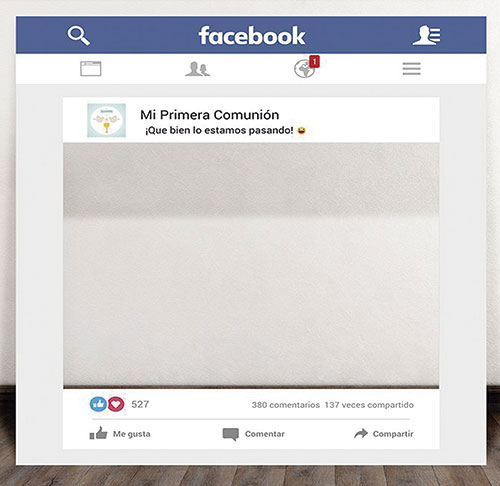This screenshot has width=500, height=486.
Task: Click the laughing emoji in post caption
Action: (301, 130)
